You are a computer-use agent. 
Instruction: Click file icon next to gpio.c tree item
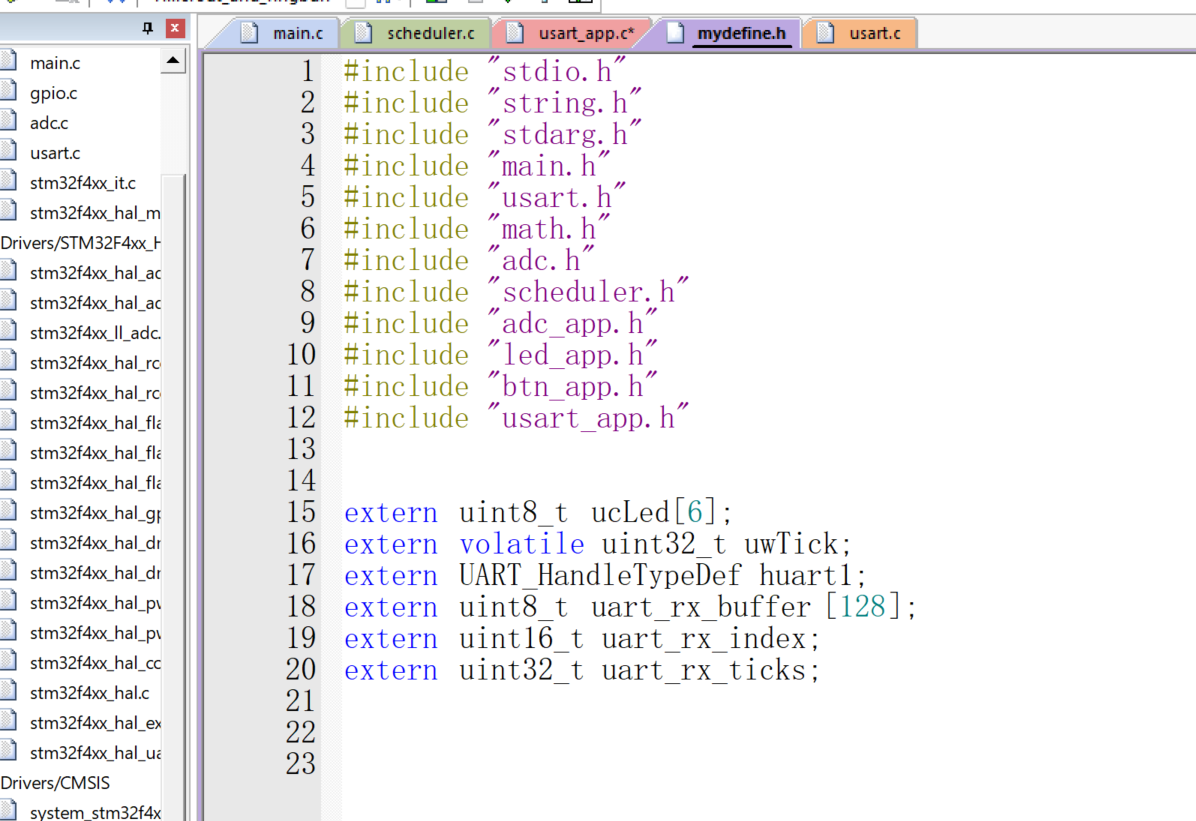[x=8, y=91]
